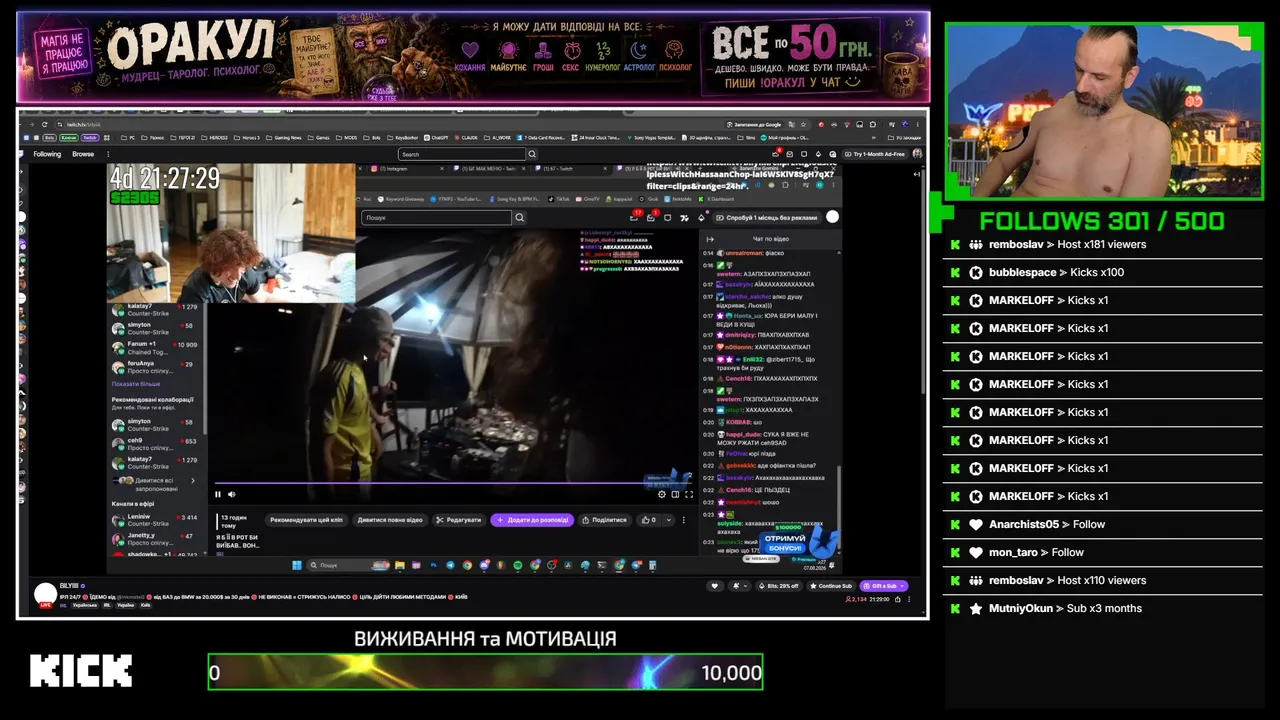Viewport: 1280px width, 720px height.
Task: Click Спробуй 1 місяць без реклами
Action: pyautogui.click(x=768, y=217)
